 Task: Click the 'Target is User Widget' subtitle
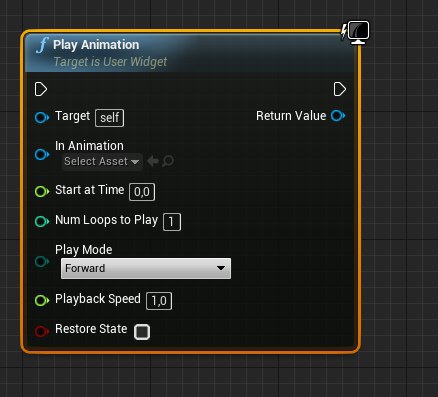pos(110,62)
